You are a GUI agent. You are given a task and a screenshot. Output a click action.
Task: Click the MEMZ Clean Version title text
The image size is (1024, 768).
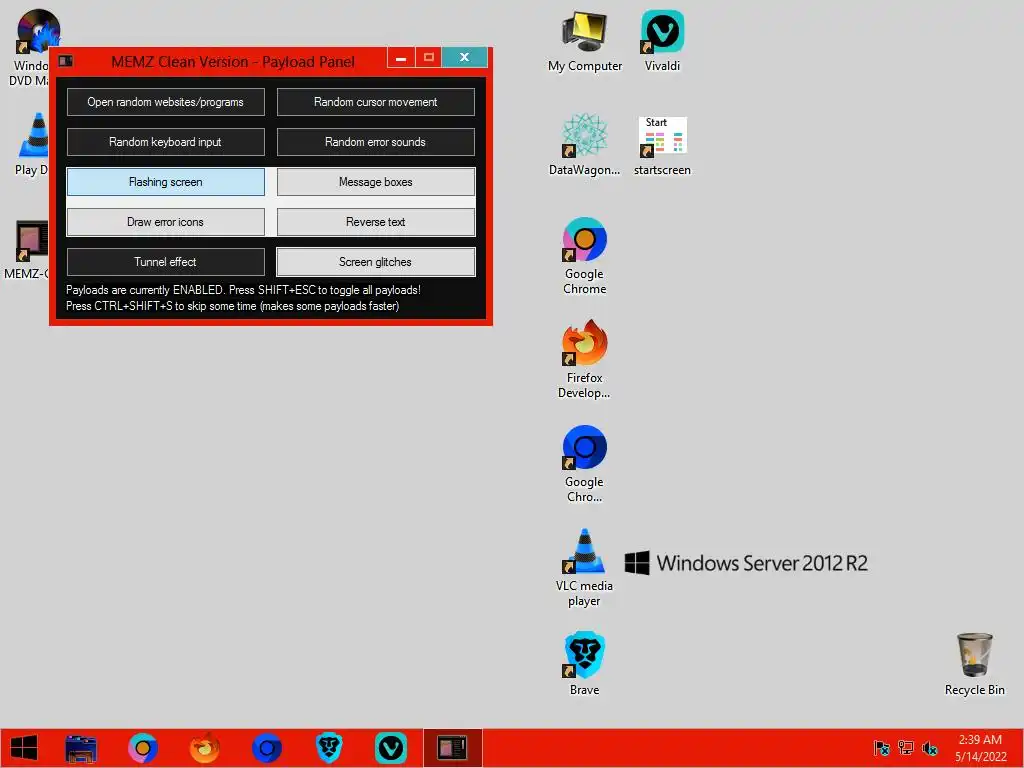click(x=233, y=62)
